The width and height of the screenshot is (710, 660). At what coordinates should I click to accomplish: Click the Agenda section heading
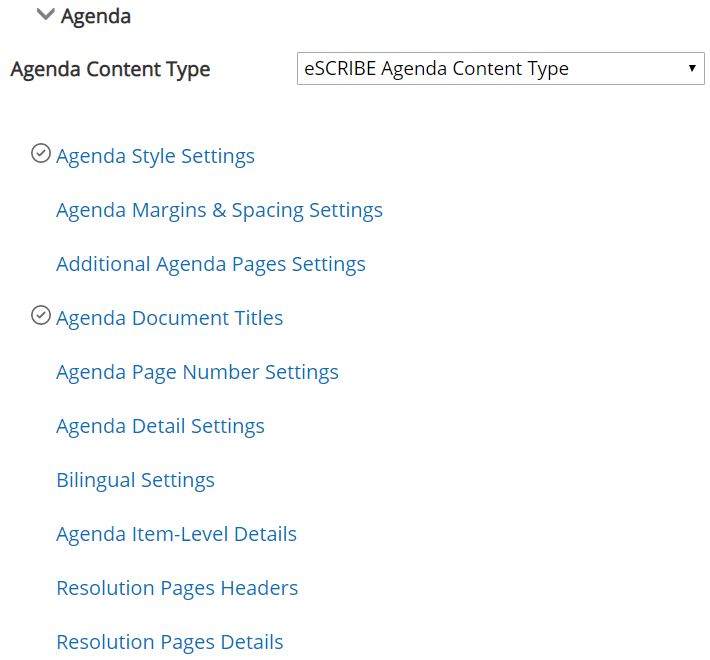(96, 17)
